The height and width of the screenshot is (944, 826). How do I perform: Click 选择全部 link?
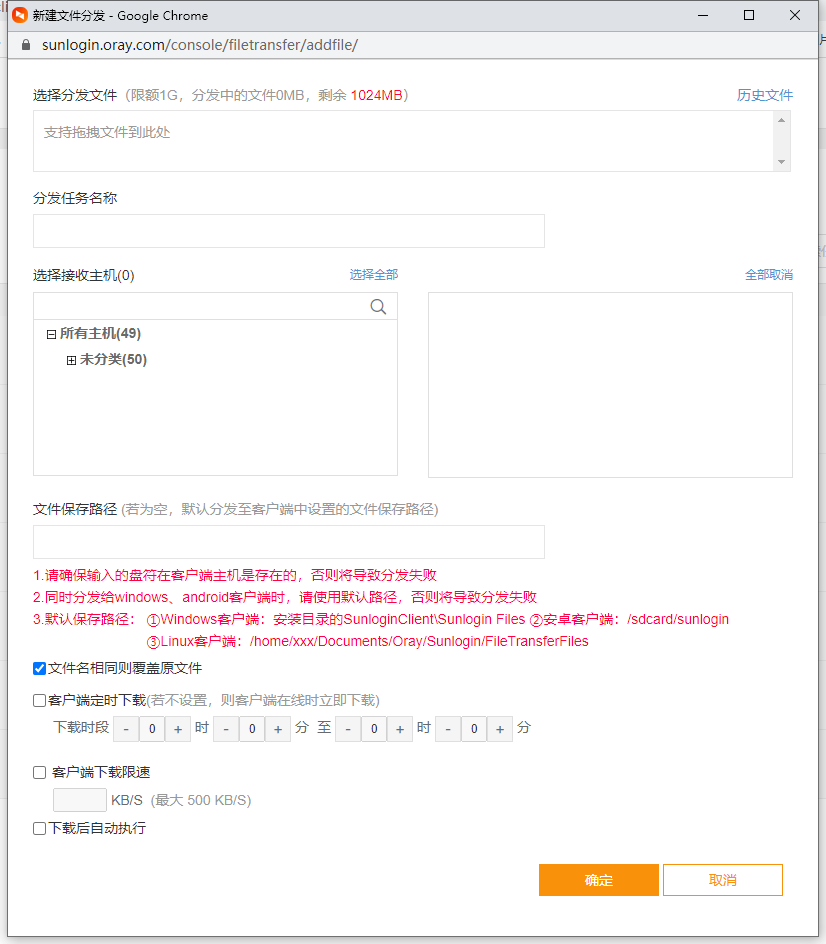[374, 275]
